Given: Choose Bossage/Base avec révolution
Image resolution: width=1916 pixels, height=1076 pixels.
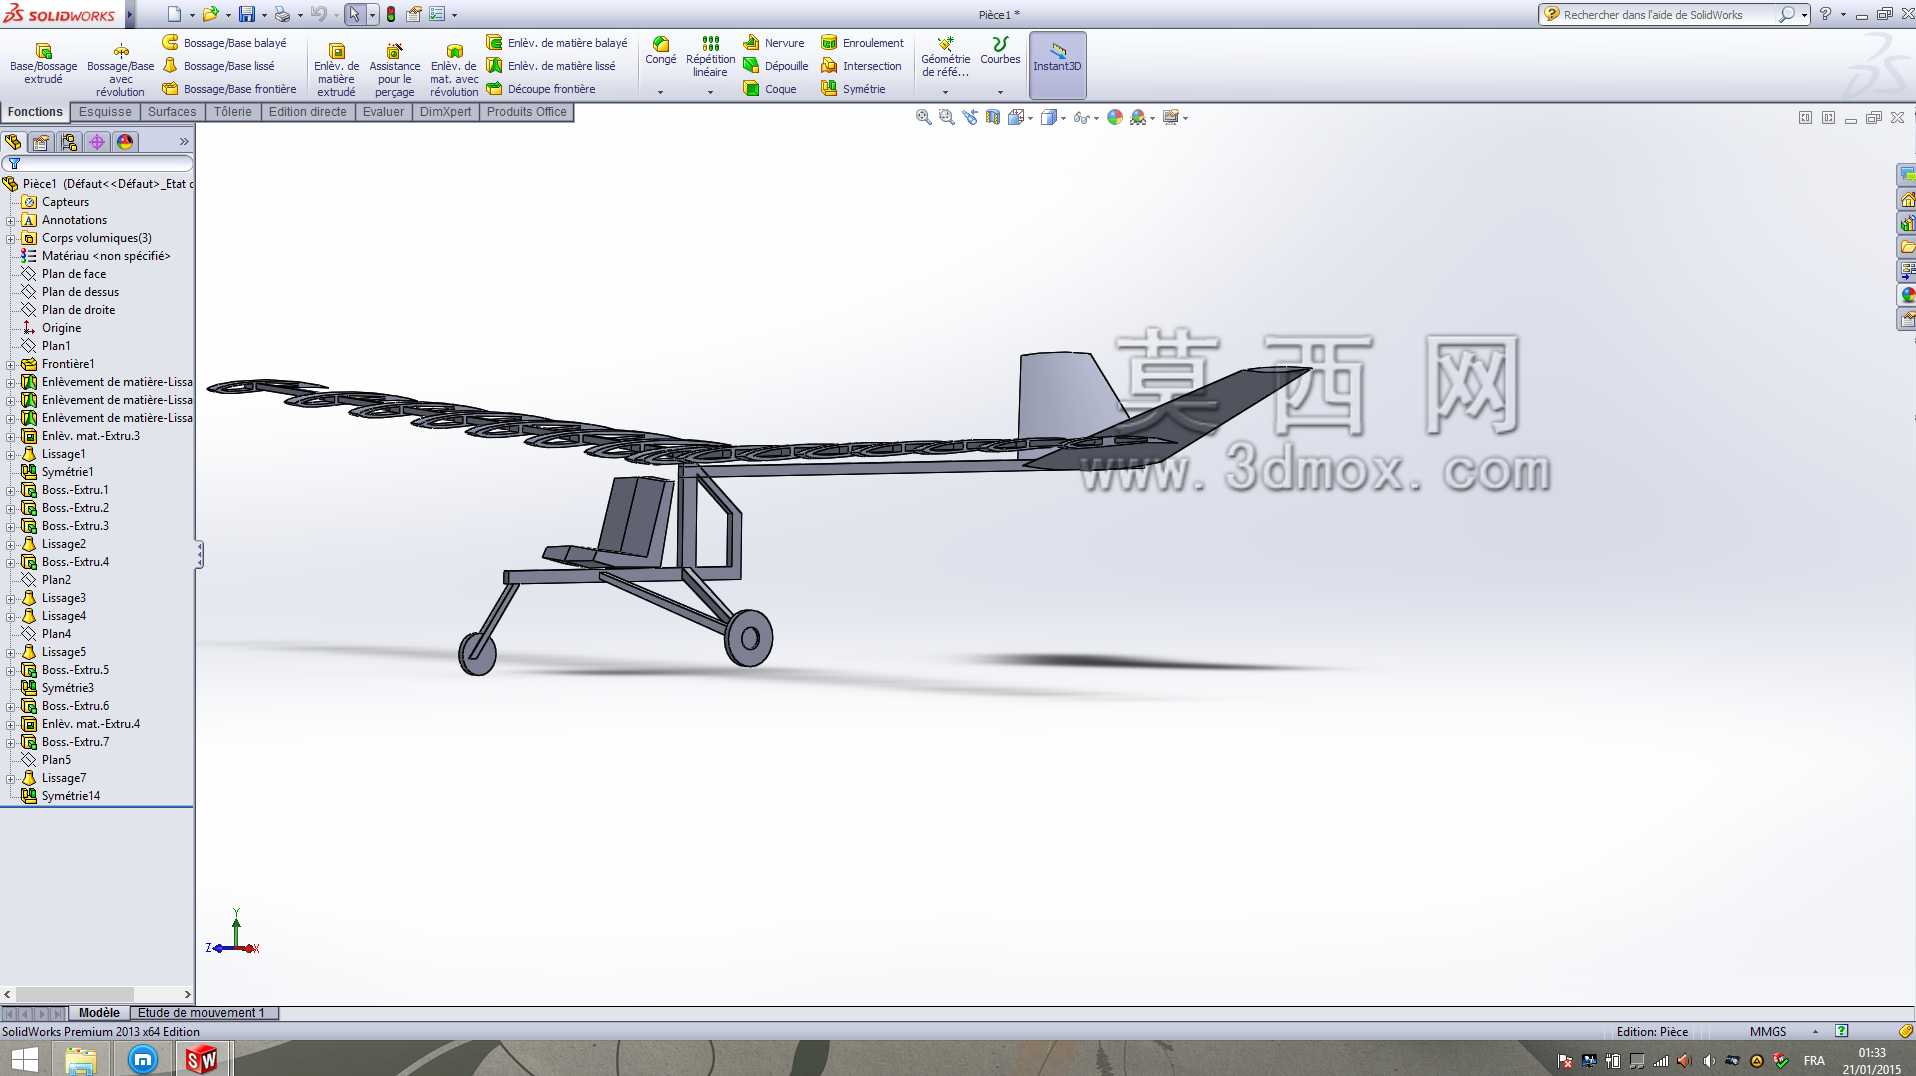Looking at the screenshot, I should pyautogui.click(x=120, y=70).
